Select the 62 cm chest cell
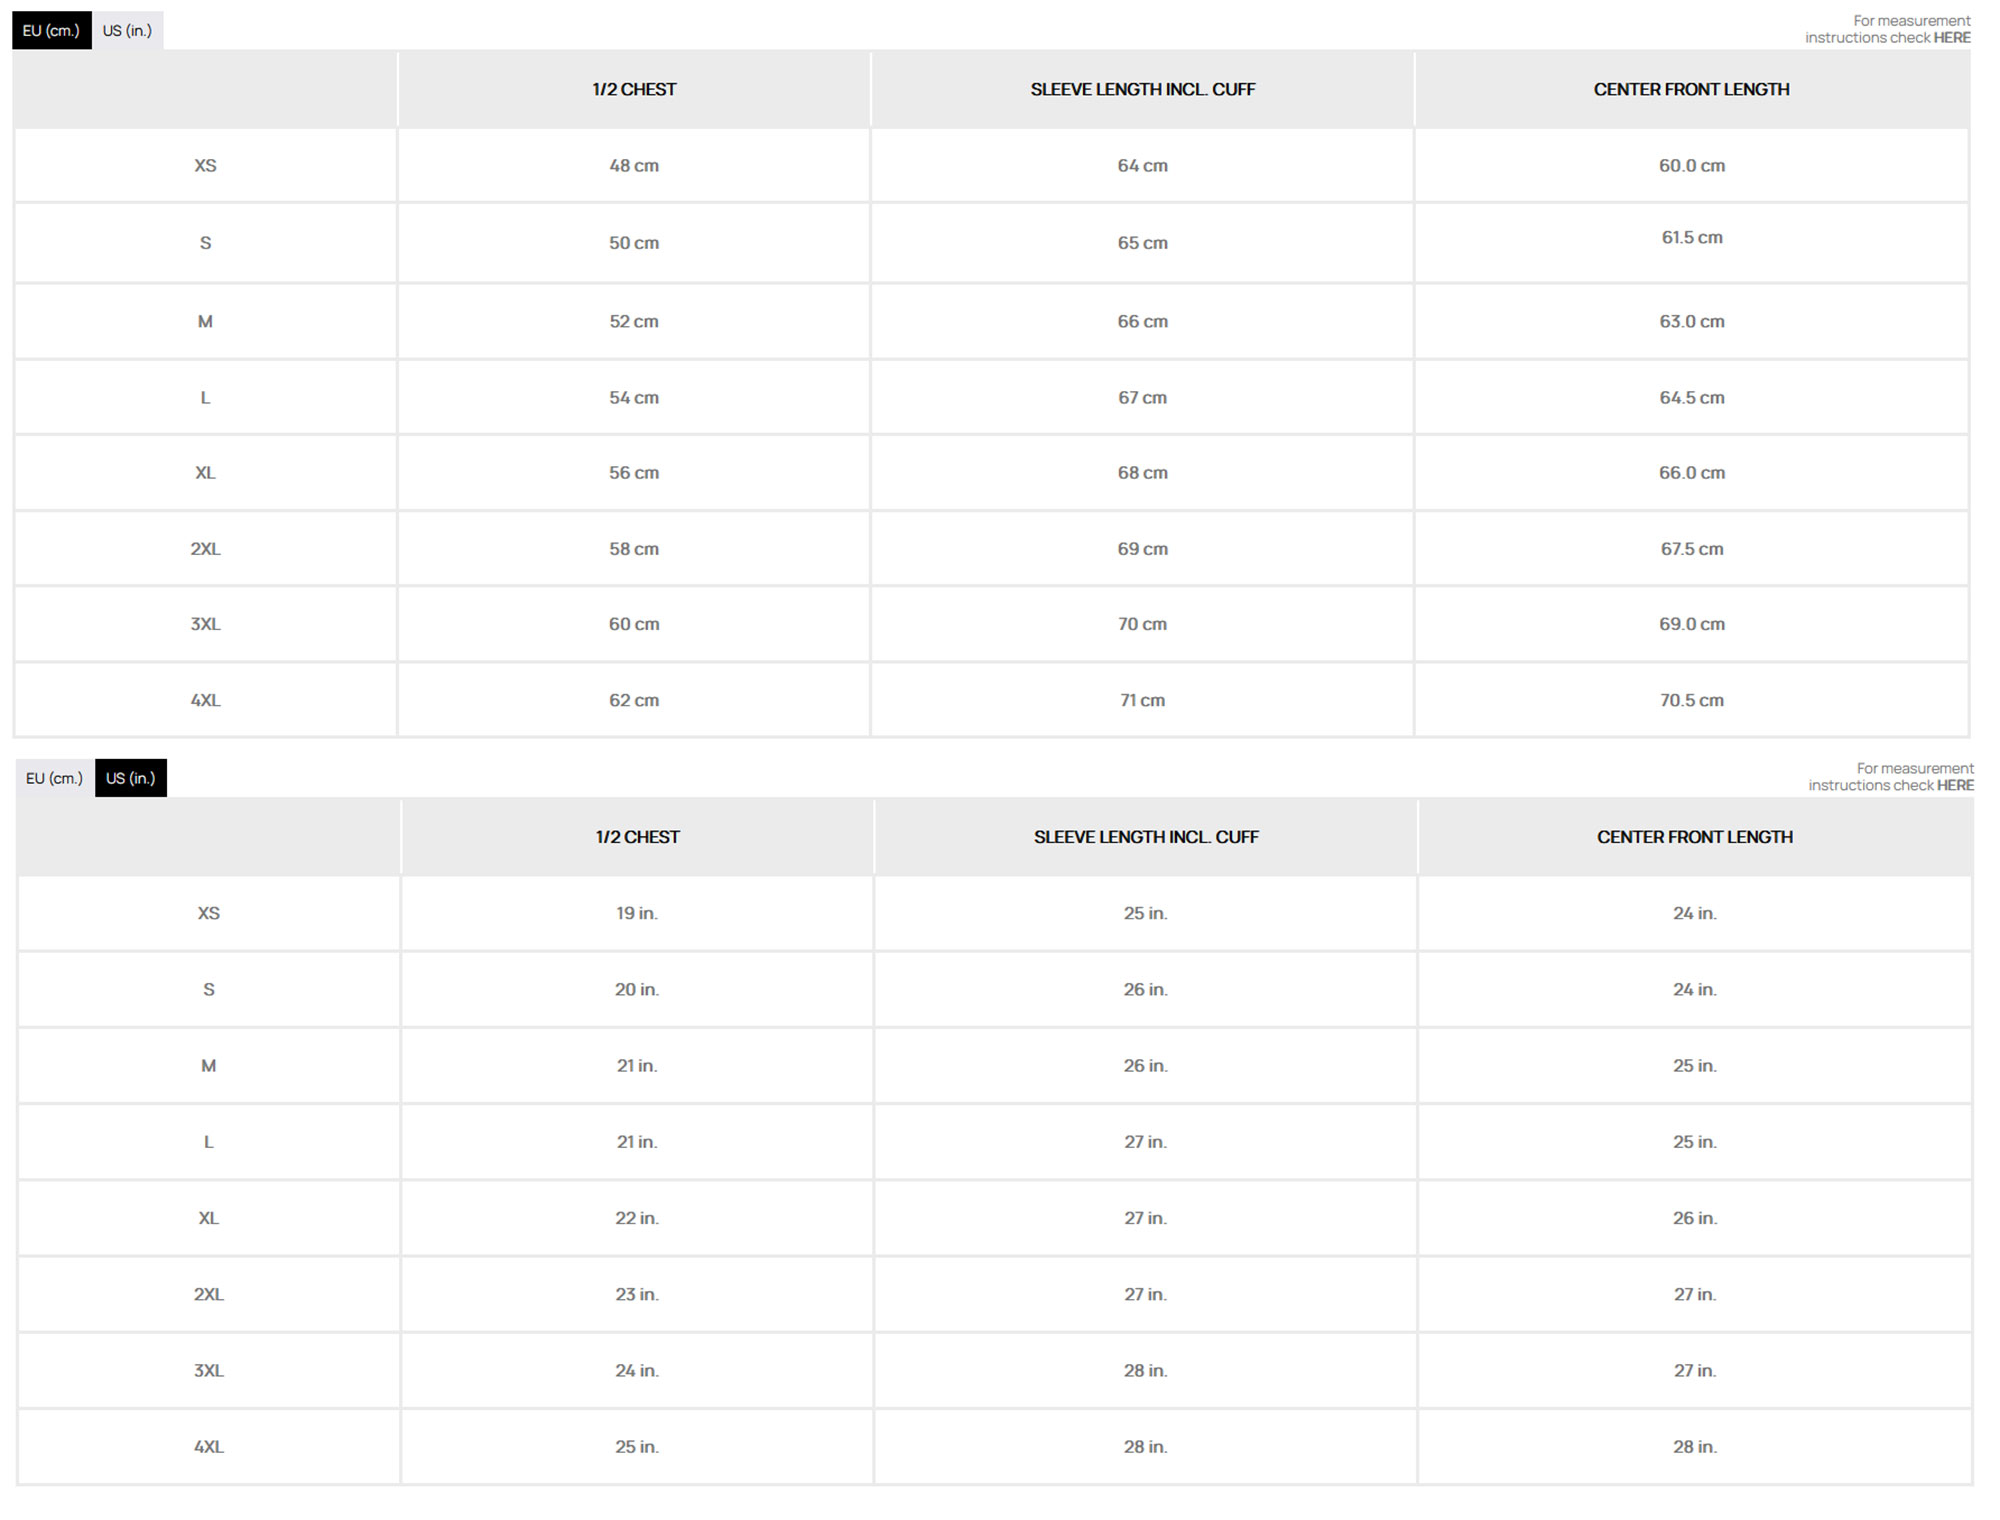Screen dimensions: 2000x1520 click(634, 701)
